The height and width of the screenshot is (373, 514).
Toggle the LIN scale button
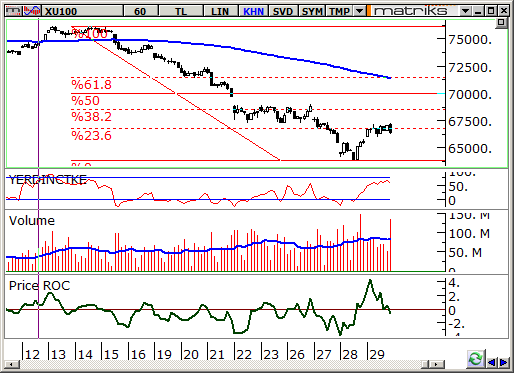(220, 11)
